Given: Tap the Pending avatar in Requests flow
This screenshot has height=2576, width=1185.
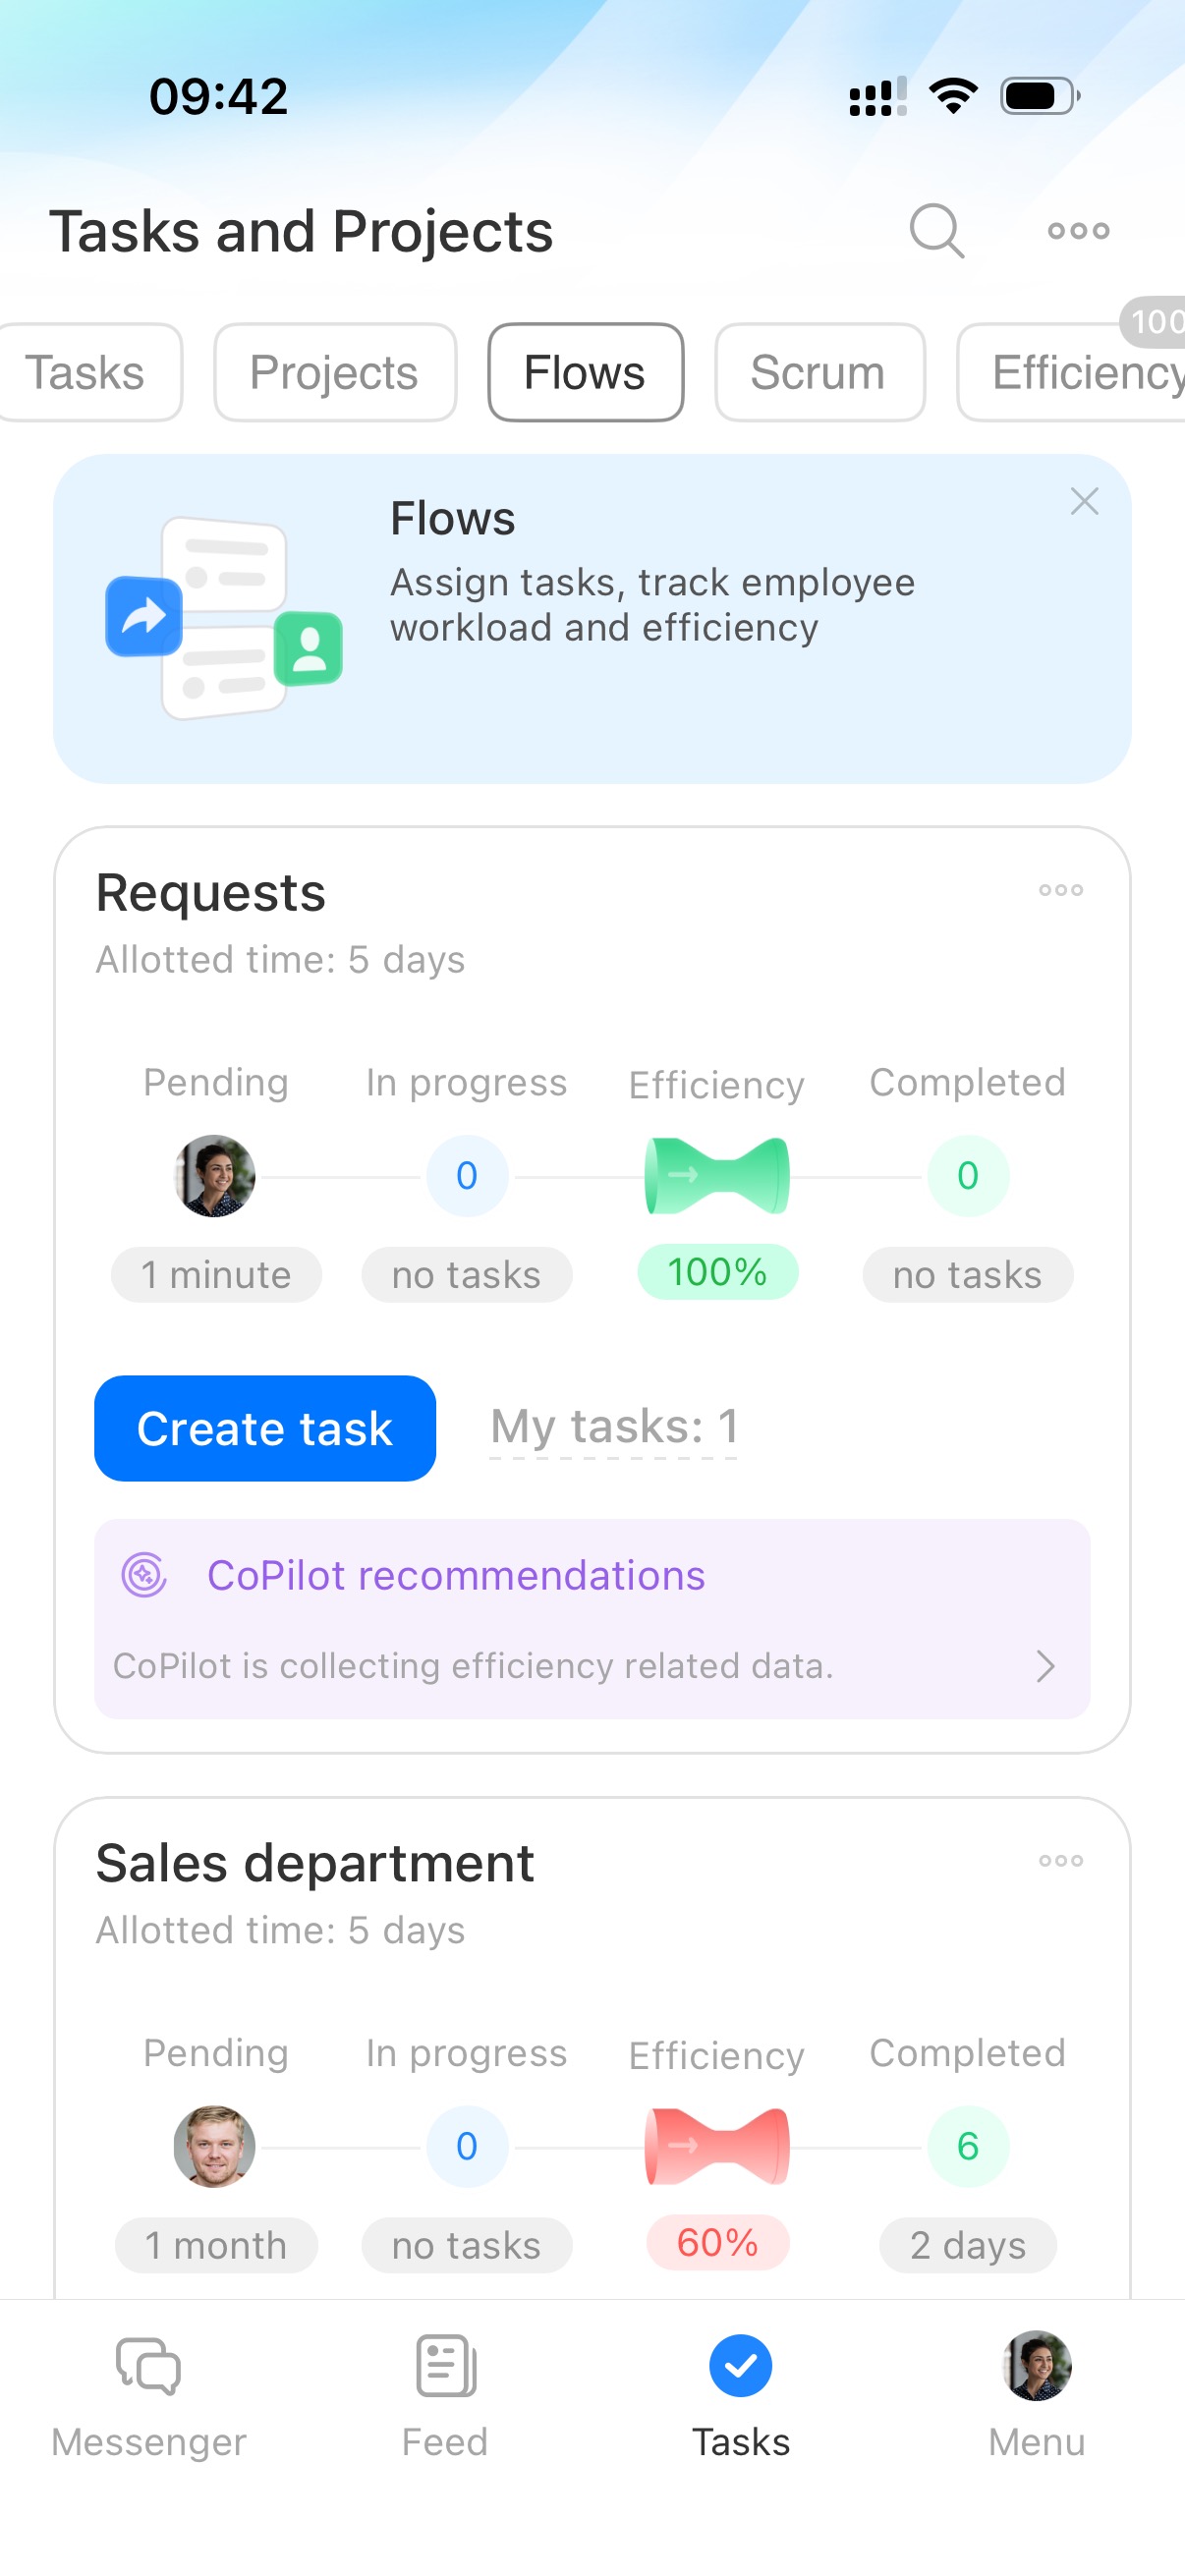Looking at the screenshot, I should pyautogui.click(x=215, y=1176).
